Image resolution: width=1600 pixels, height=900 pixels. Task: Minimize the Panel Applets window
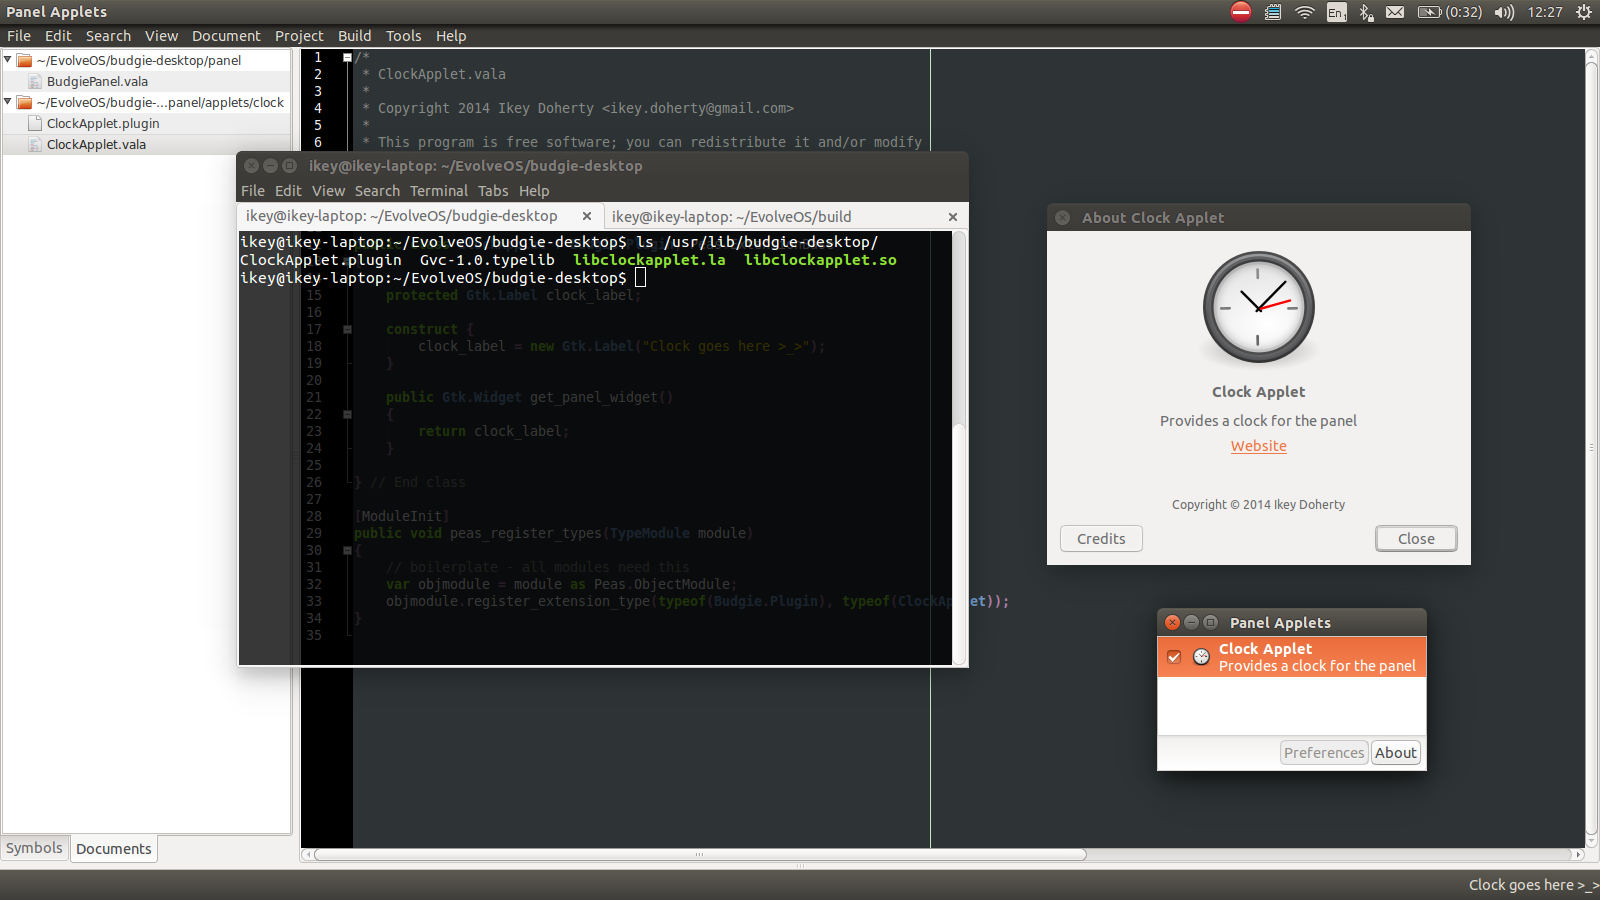pyautogui.click(x=1191, y=622)
